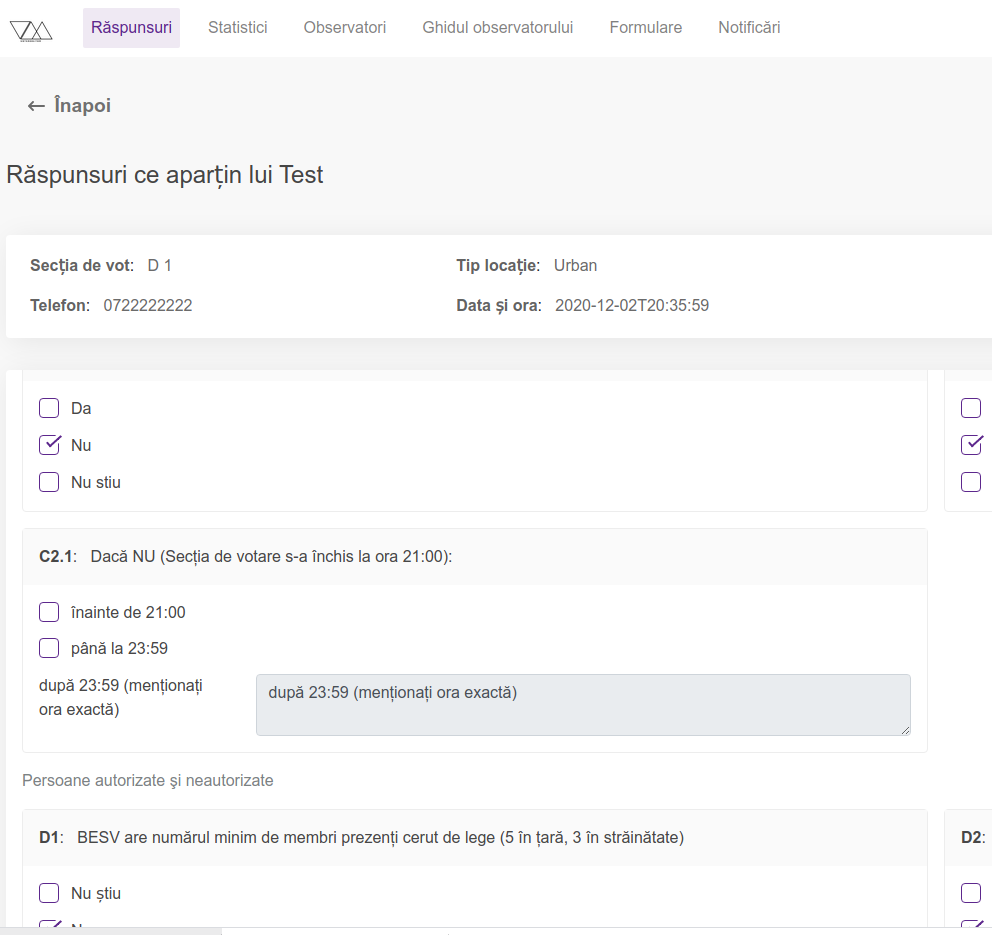Check the "Da" checkbox
Image resolution: width=992 pixels, height=935 pixels.
pyautogui.click(x=49, y=408)
